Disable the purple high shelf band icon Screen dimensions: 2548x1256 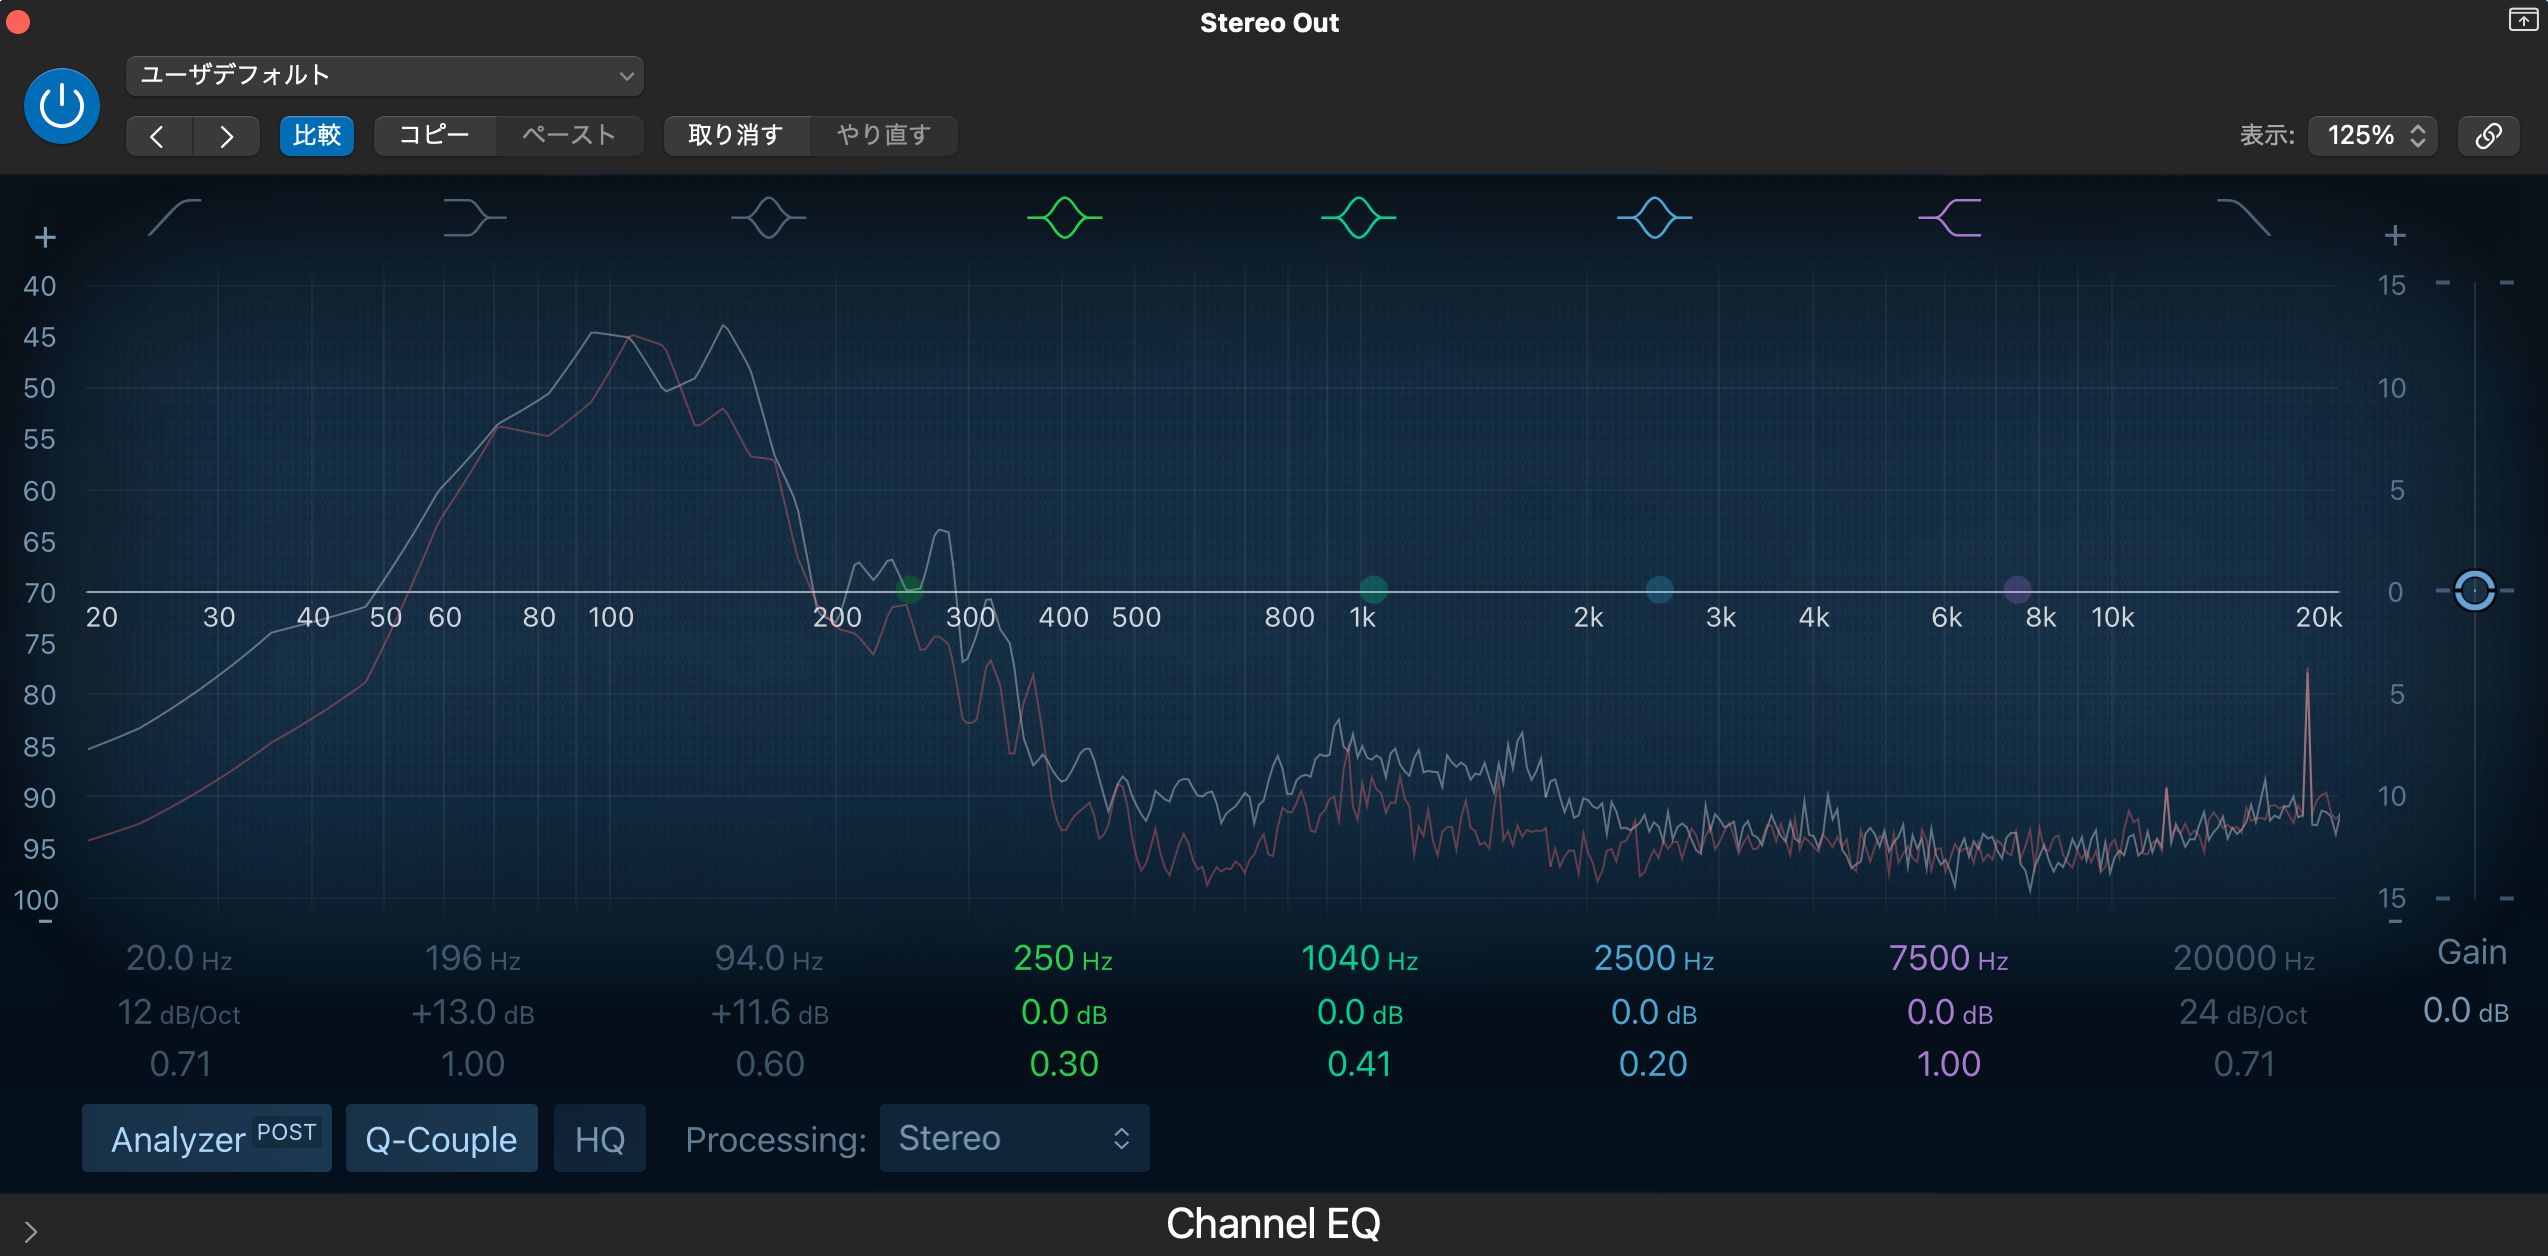1950,217
